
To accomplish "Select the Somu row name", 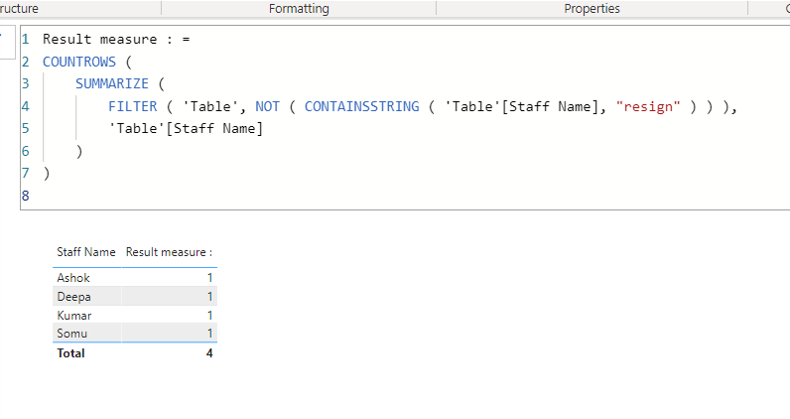I will point(72,333).
